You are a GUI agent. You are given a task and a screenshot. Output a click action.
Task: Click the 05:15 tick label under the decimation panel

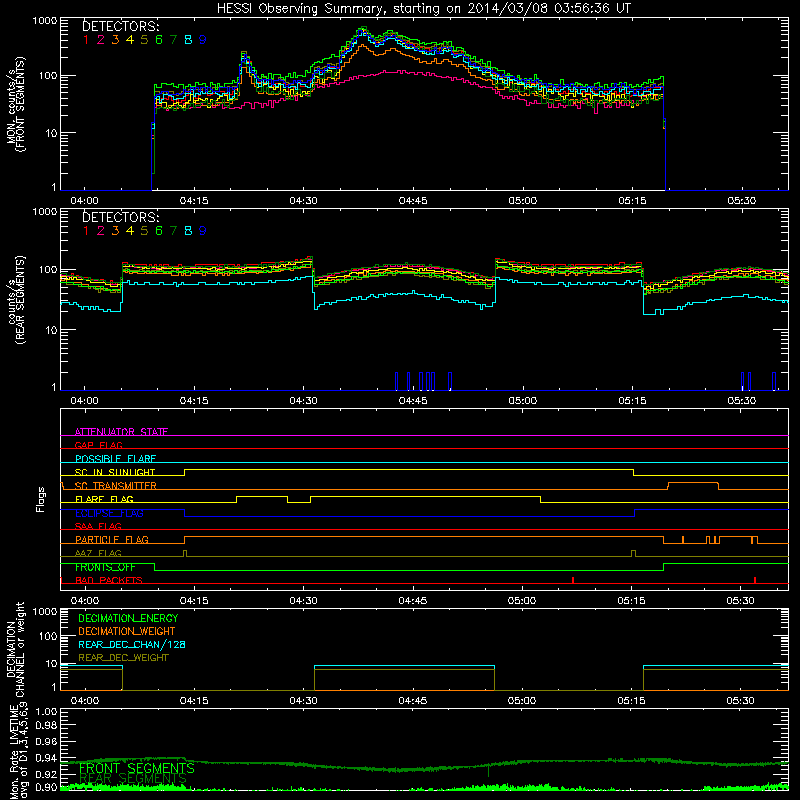(x=632, y=701)
